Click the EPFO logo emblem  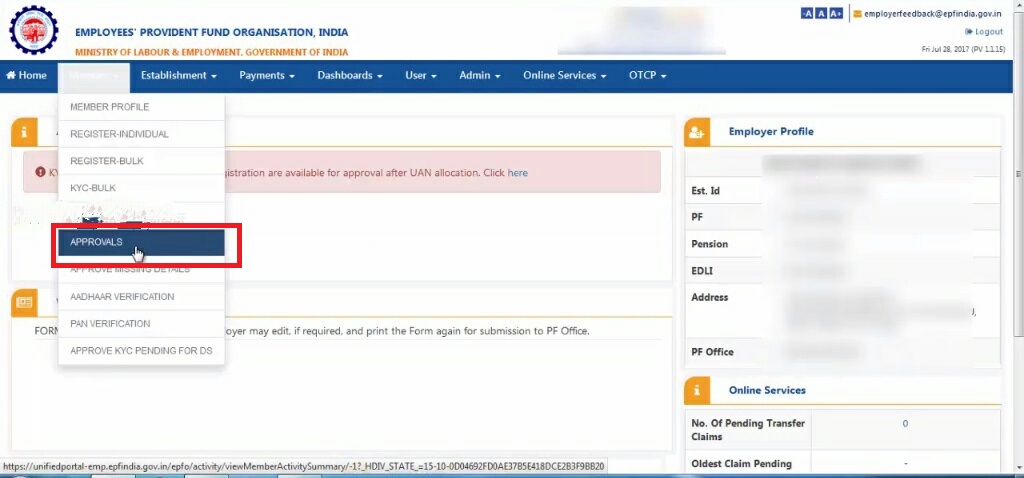(34, 30)
